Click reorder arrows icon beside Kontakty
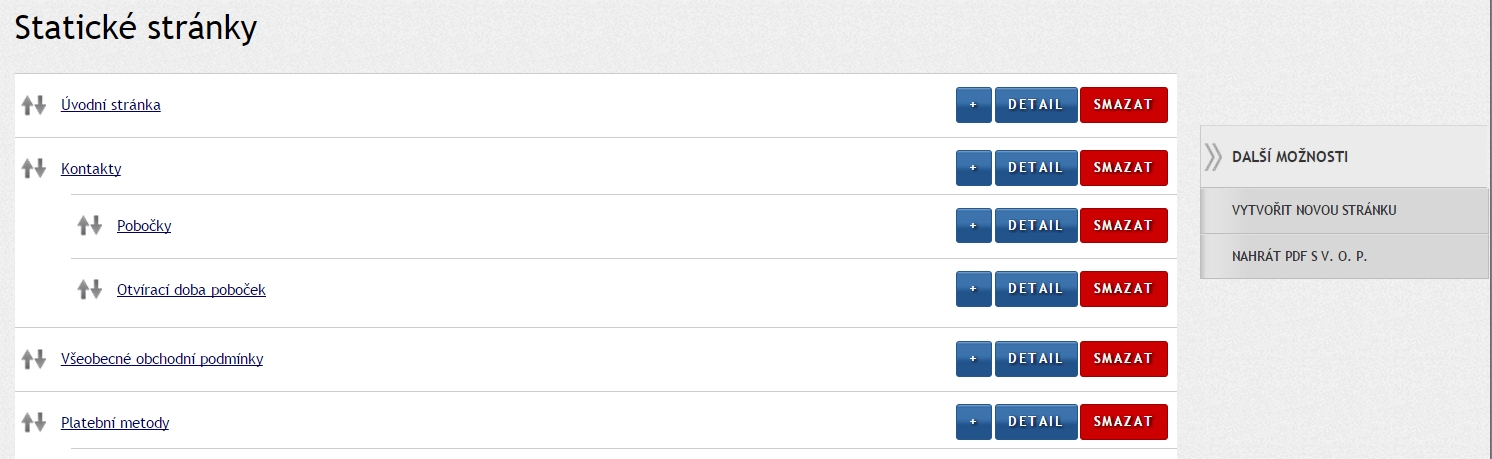The image size is (1492, 459). tap(34, 169)
